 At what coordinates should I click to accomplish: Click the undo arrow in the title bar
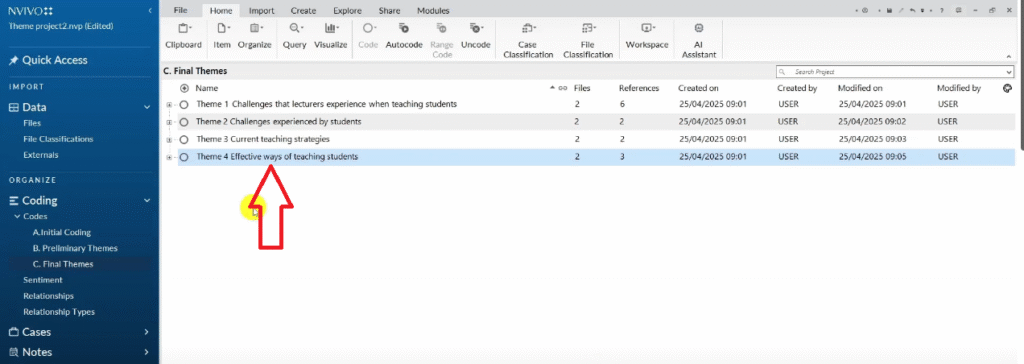click(x=912, y=10)
